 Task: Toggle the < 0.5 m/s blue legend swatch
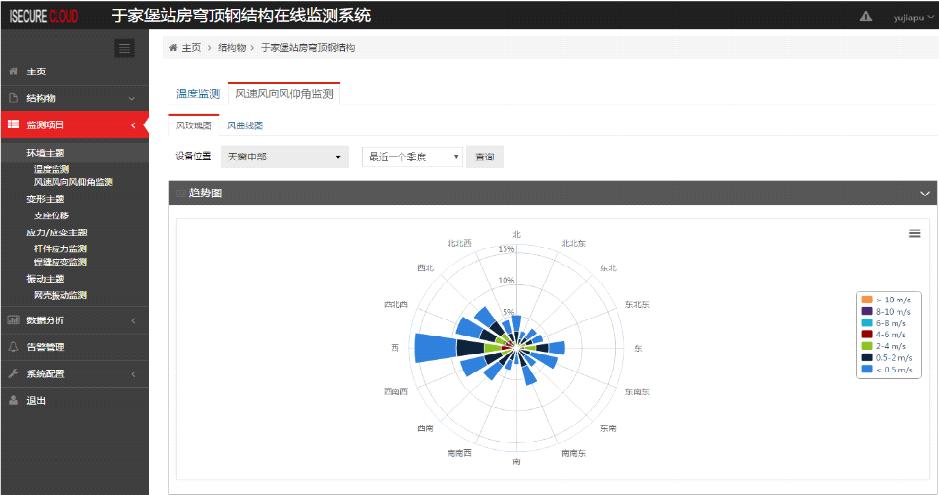(x=867, y=369)
